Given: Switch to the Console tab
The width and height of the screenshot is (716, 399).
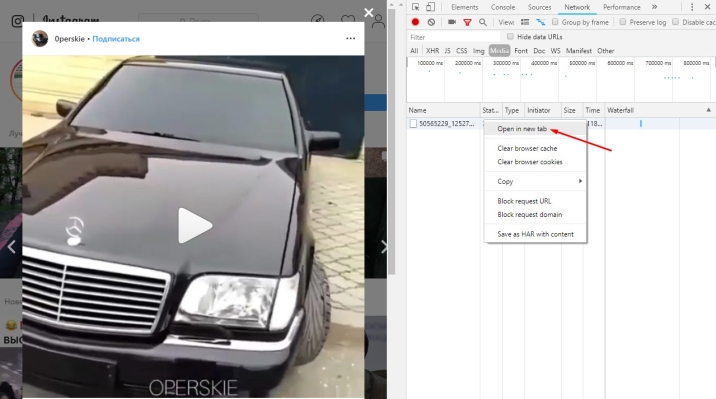Looking at the screenshot, I should [x=503, y=7].
